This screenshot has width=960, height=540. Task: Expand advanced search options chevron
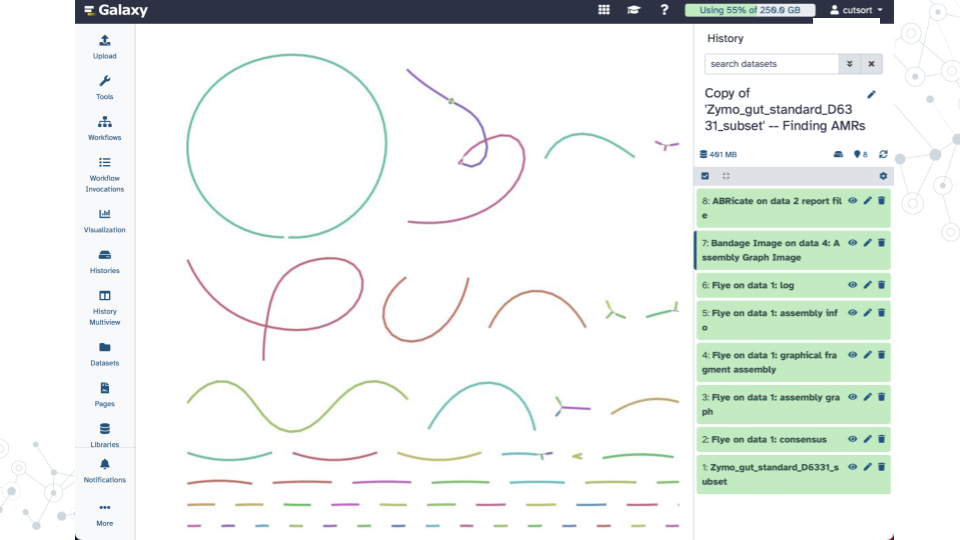coord(850,64)
